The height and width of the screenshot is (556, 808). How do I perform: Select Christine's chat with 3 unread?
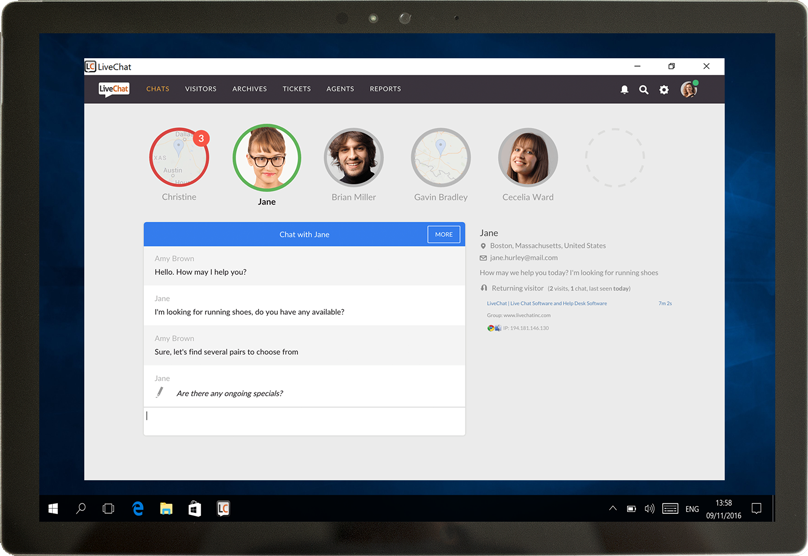pos(179,157)
